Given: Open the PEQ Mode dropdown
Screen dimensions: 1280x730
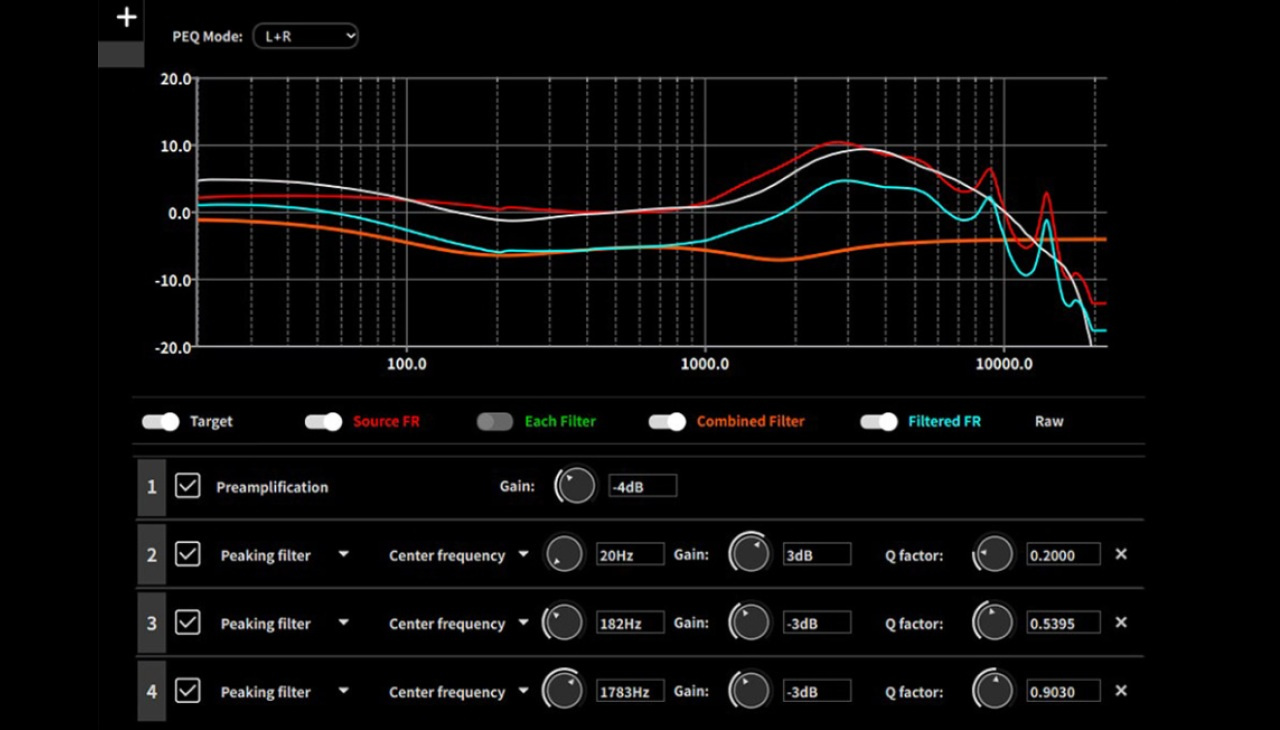Looking at the screenshot, I should coord(305,36).
